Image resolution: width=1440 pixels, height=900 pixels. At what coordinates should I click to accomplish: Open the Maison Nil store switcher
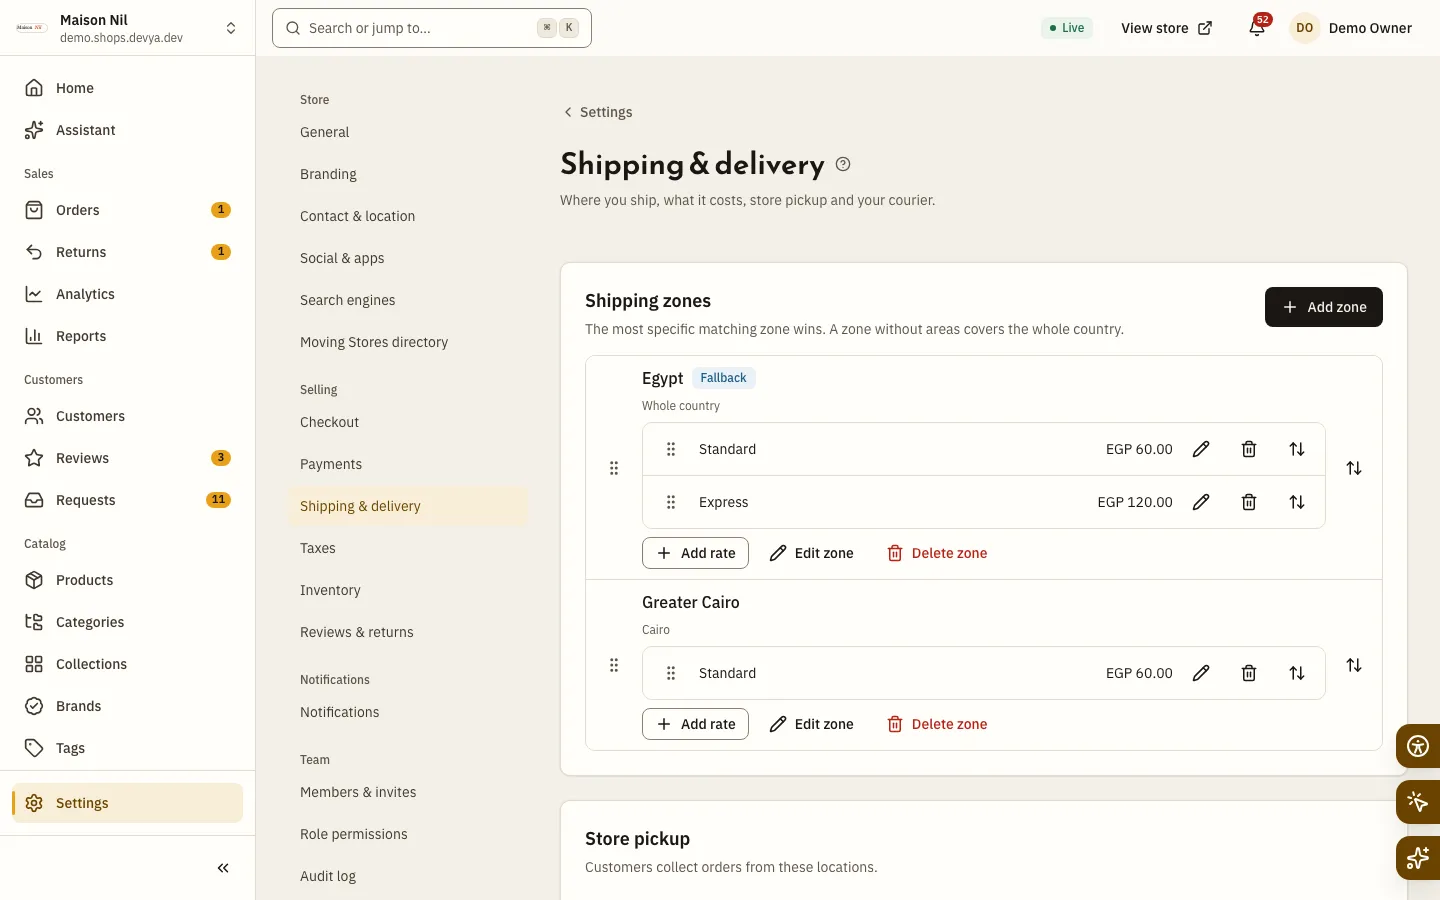[x=128, y=28]
